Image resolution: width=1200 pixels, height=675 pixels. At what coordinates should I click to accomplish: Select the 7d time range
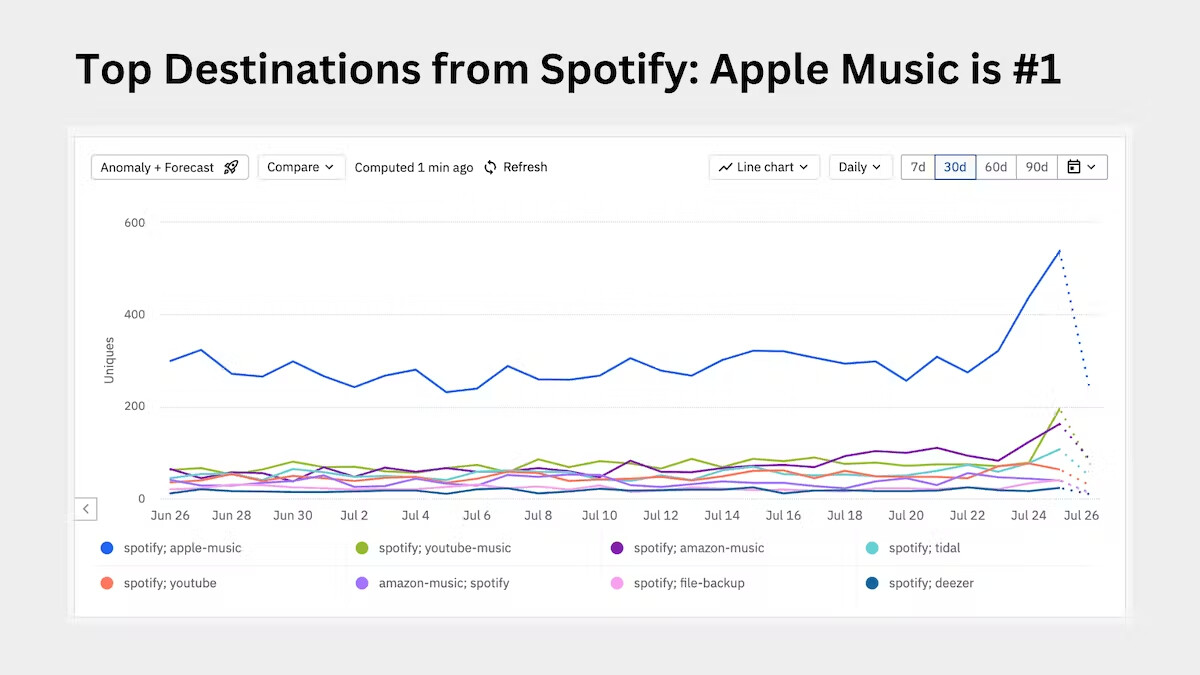(x=918, y=167)
